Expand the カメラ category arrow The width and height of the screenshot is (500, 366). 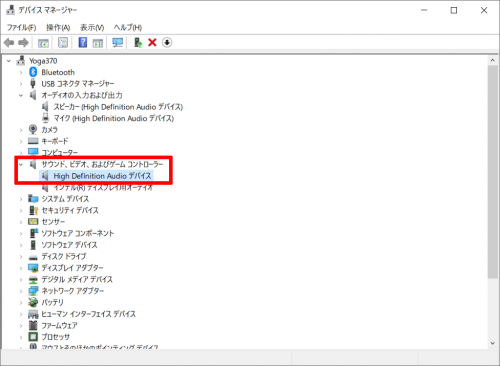[21, 130]
